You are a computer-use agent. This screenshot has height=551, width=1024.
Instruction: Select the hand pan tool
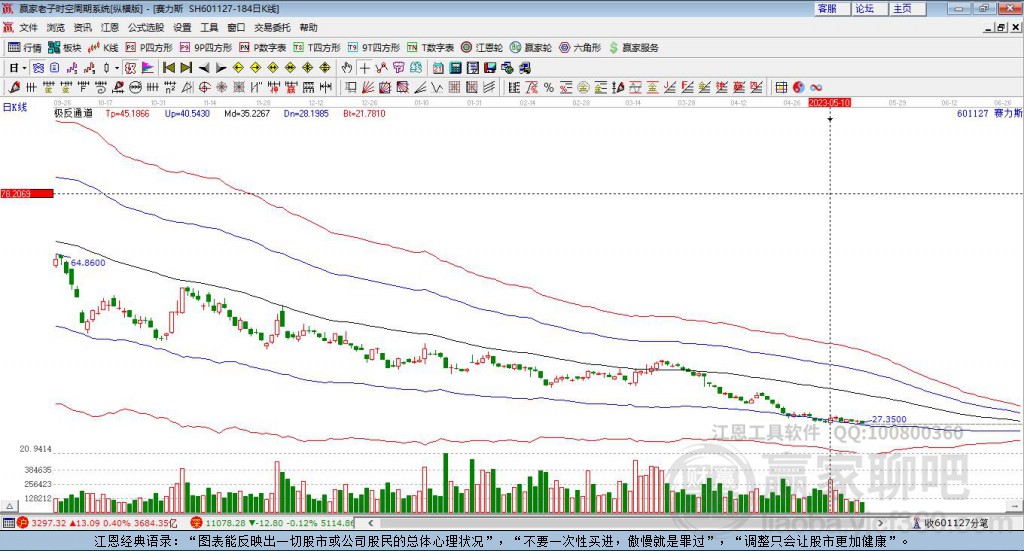pyautogui.click(x=347, y=68)
